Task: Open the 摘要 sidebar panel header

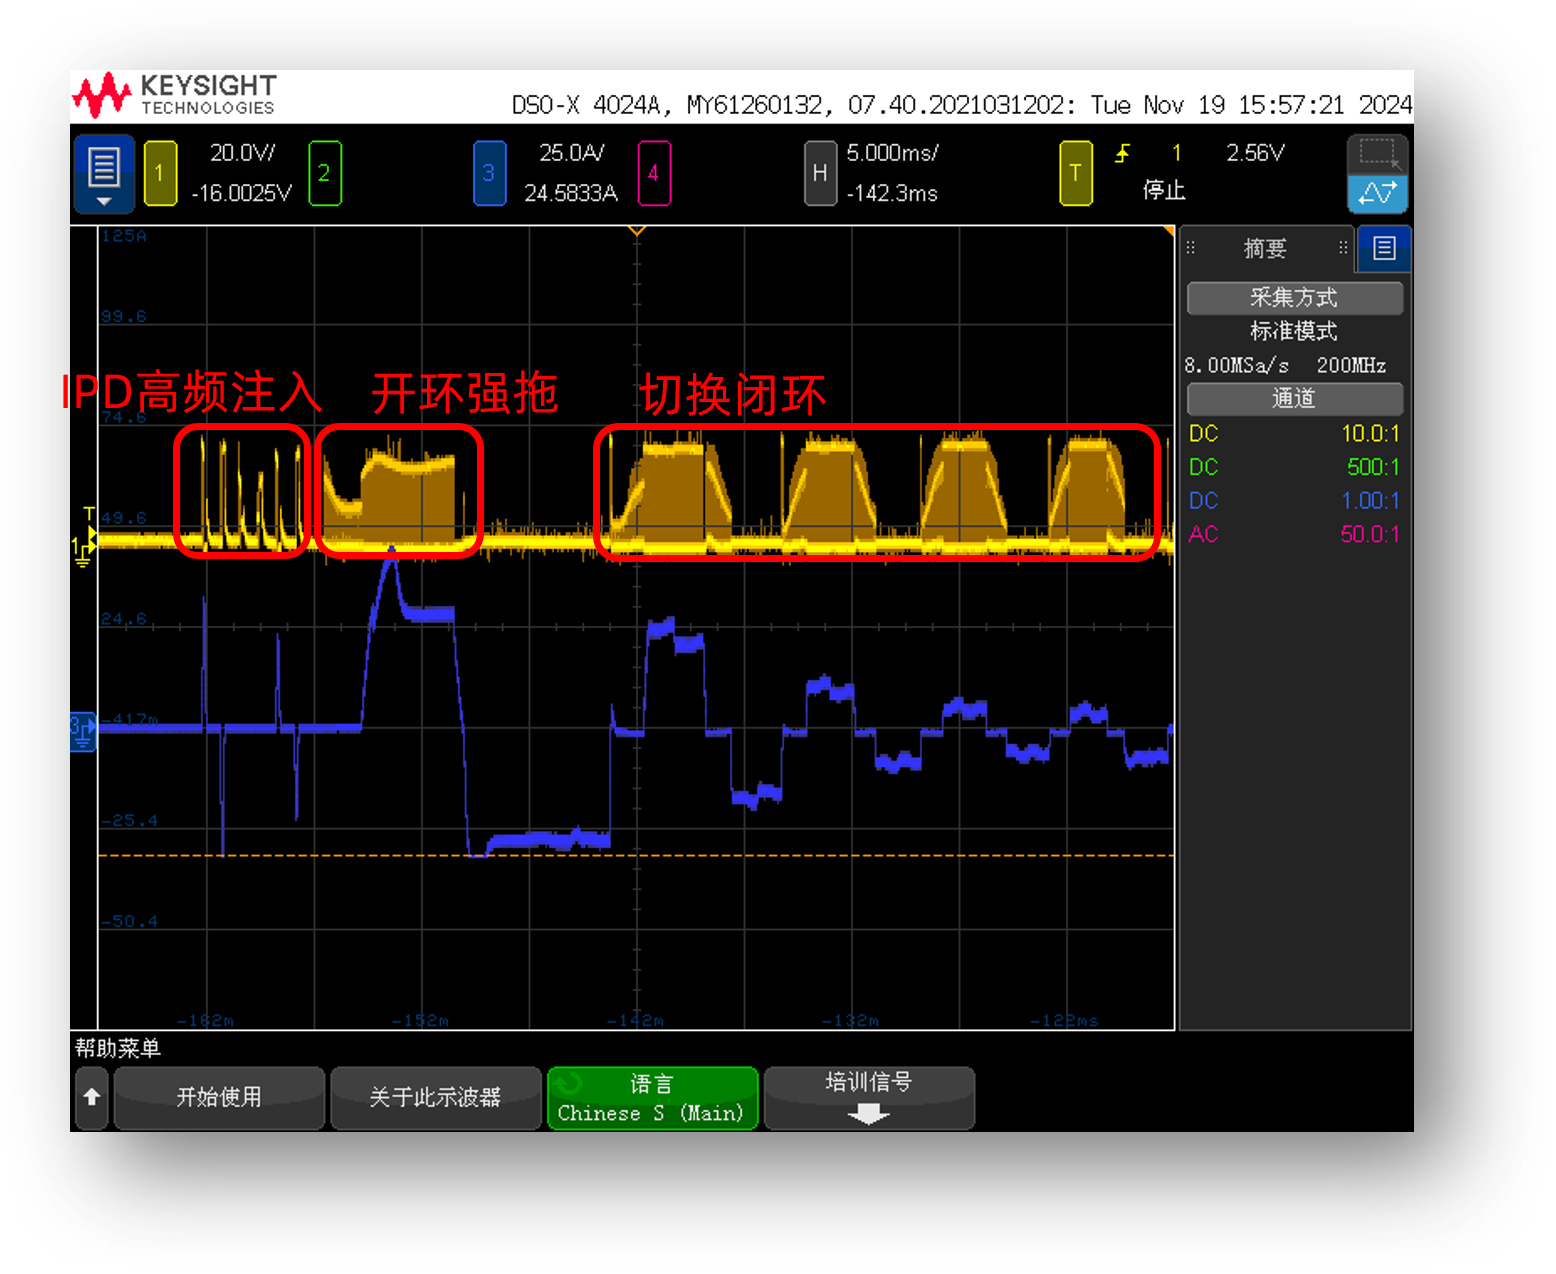Action: tap(1265, 248)
